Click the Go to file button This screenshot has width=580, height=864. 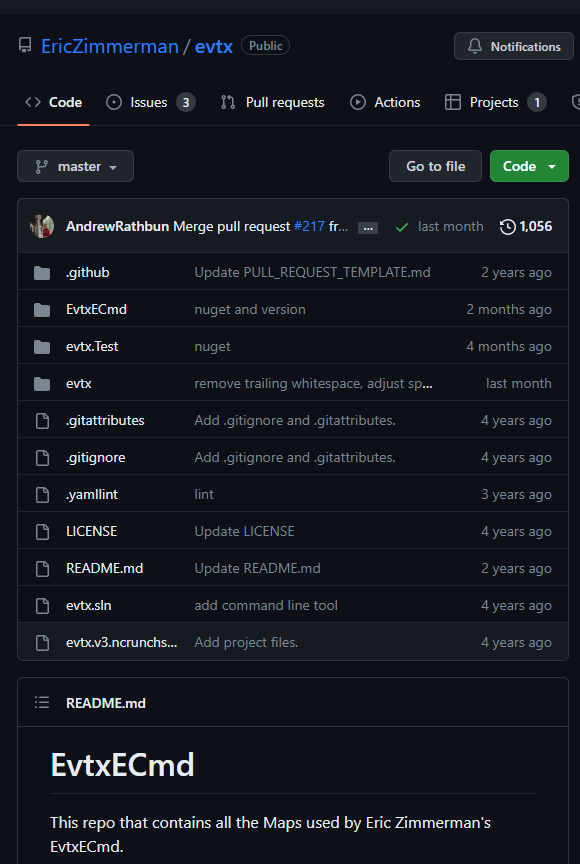(435, 166)
